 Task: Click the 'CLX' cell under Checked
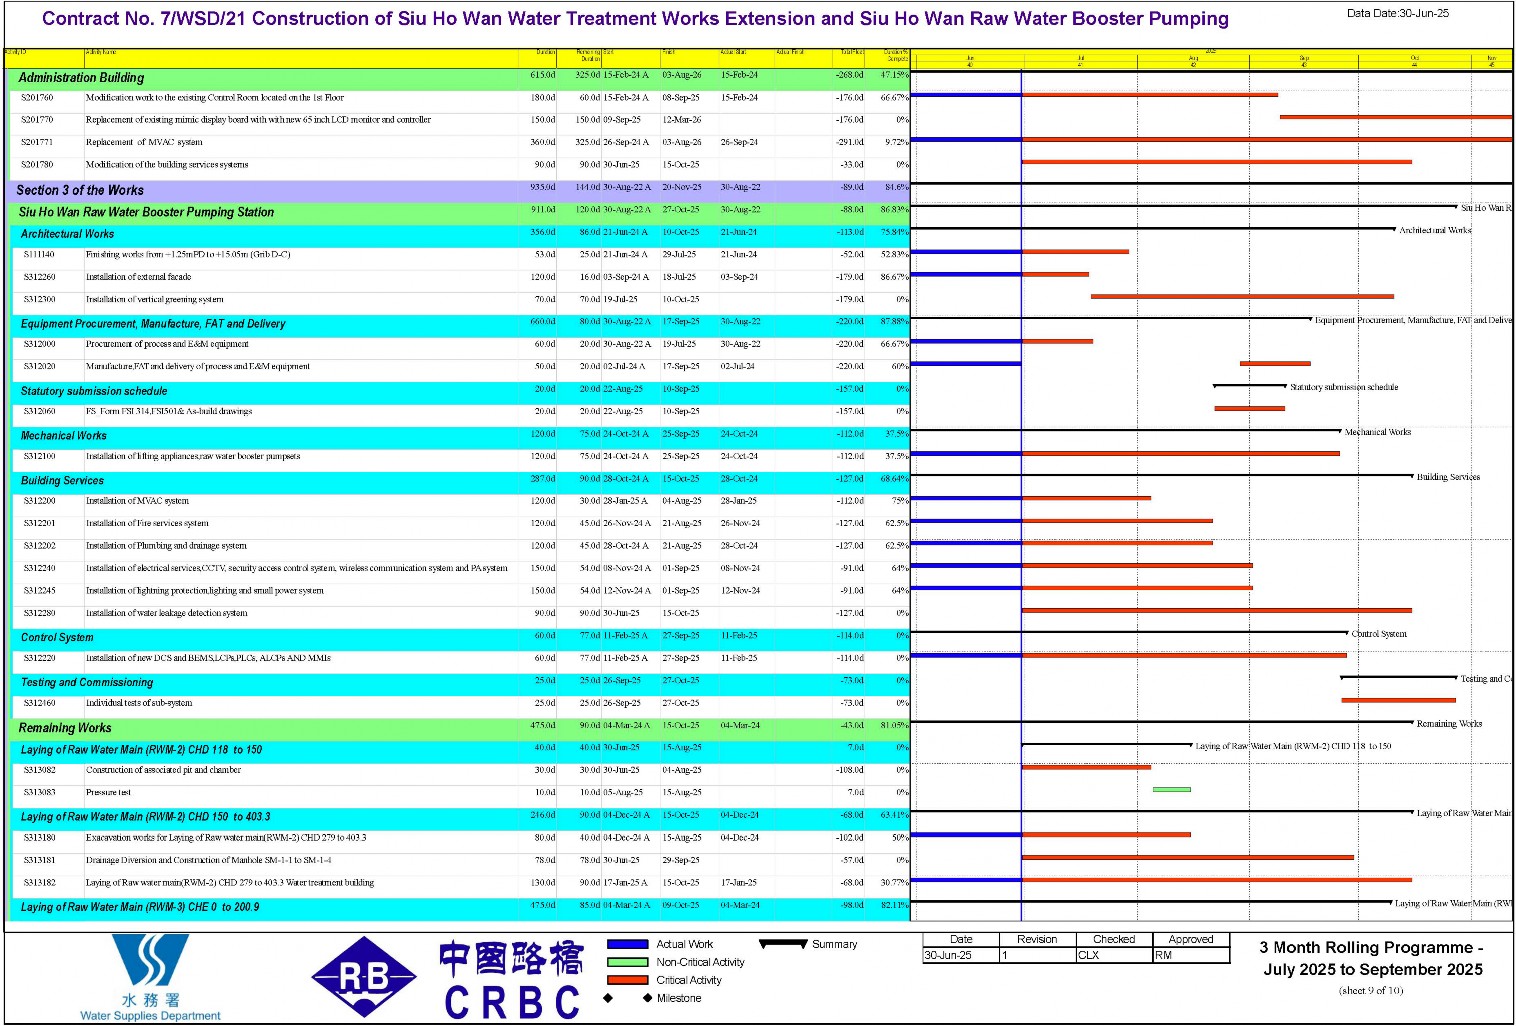pos(1114,955)
